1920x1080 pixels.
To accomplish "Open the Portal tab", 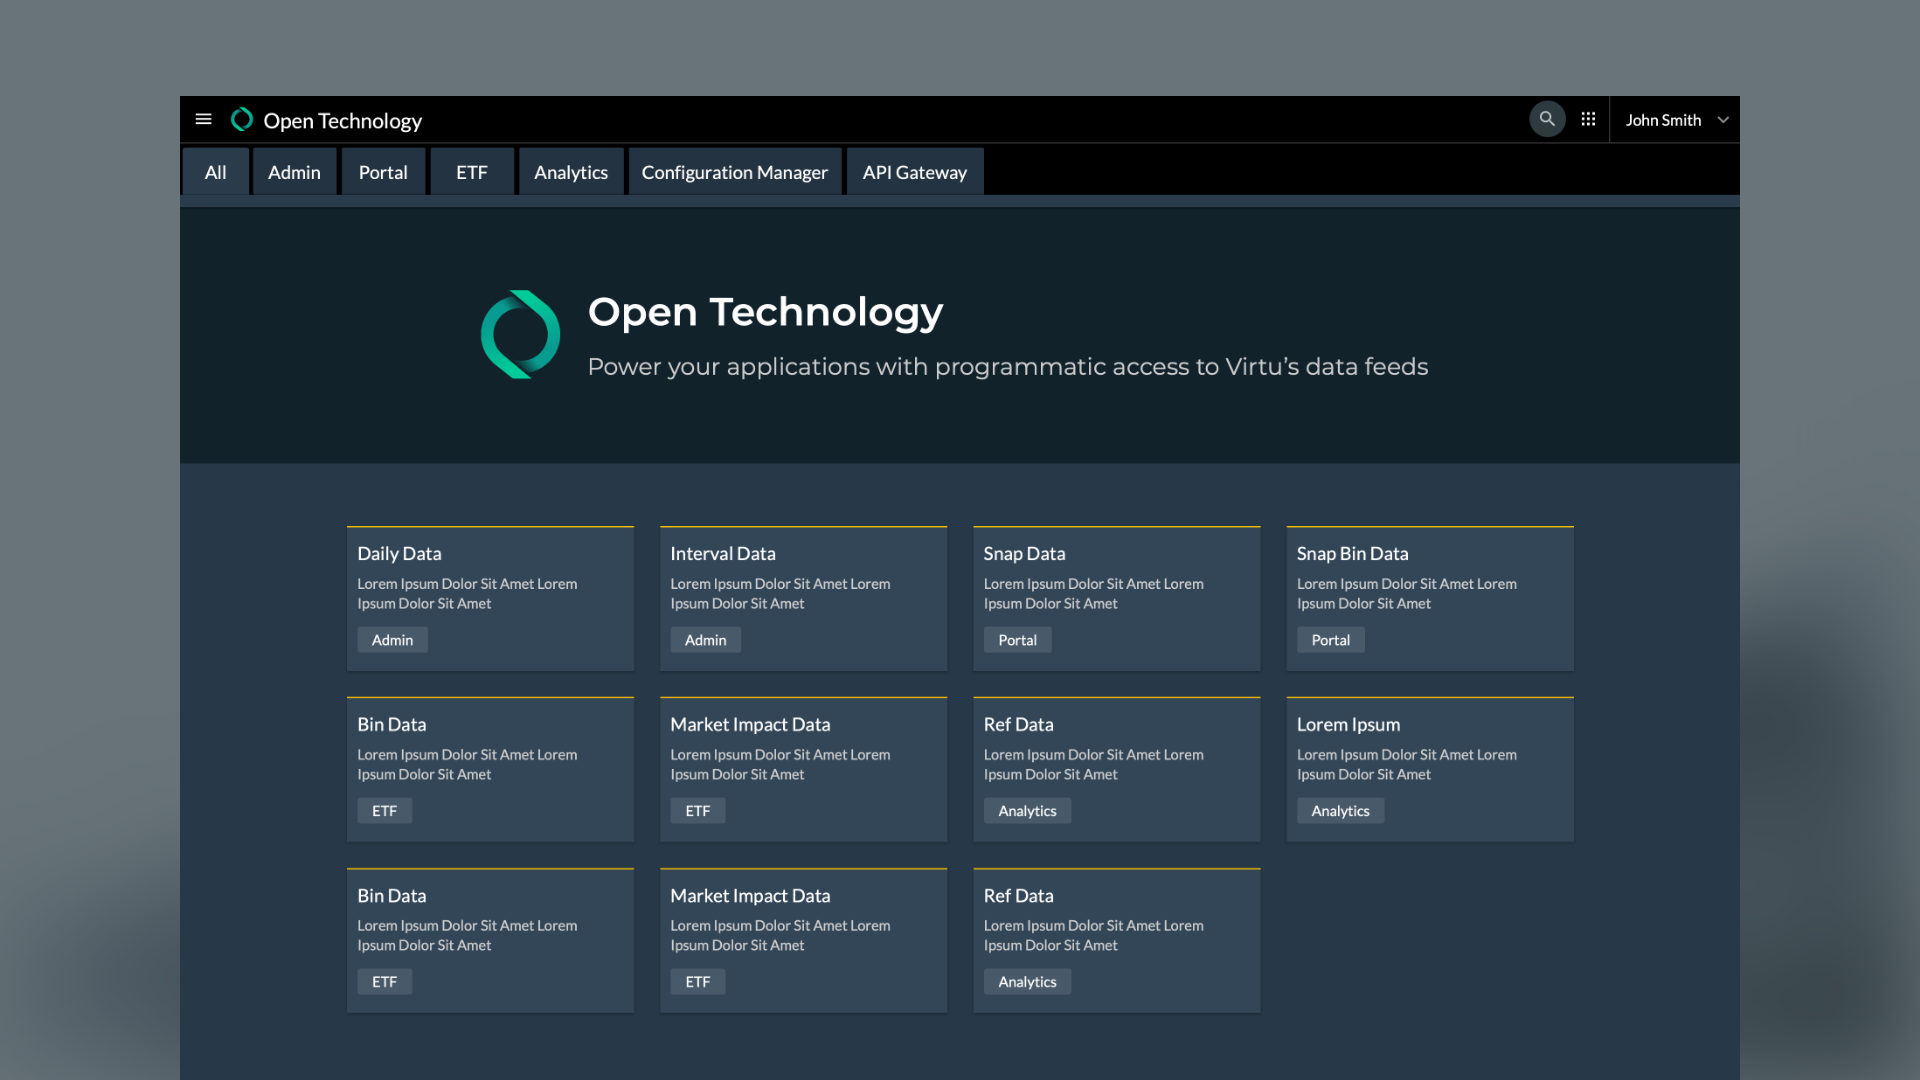I will click(x=383, y=172).
